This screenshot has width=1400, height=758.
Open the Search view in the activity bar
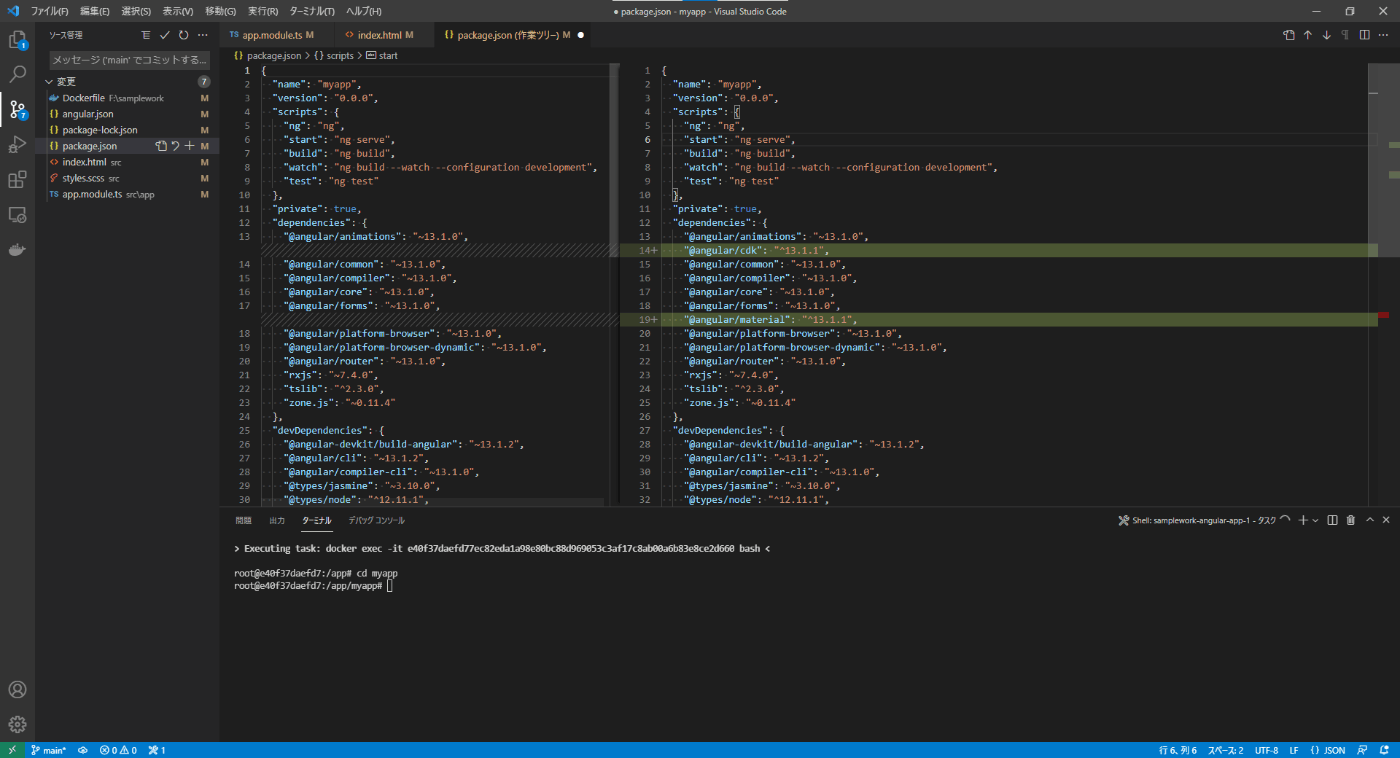[17, 74]
